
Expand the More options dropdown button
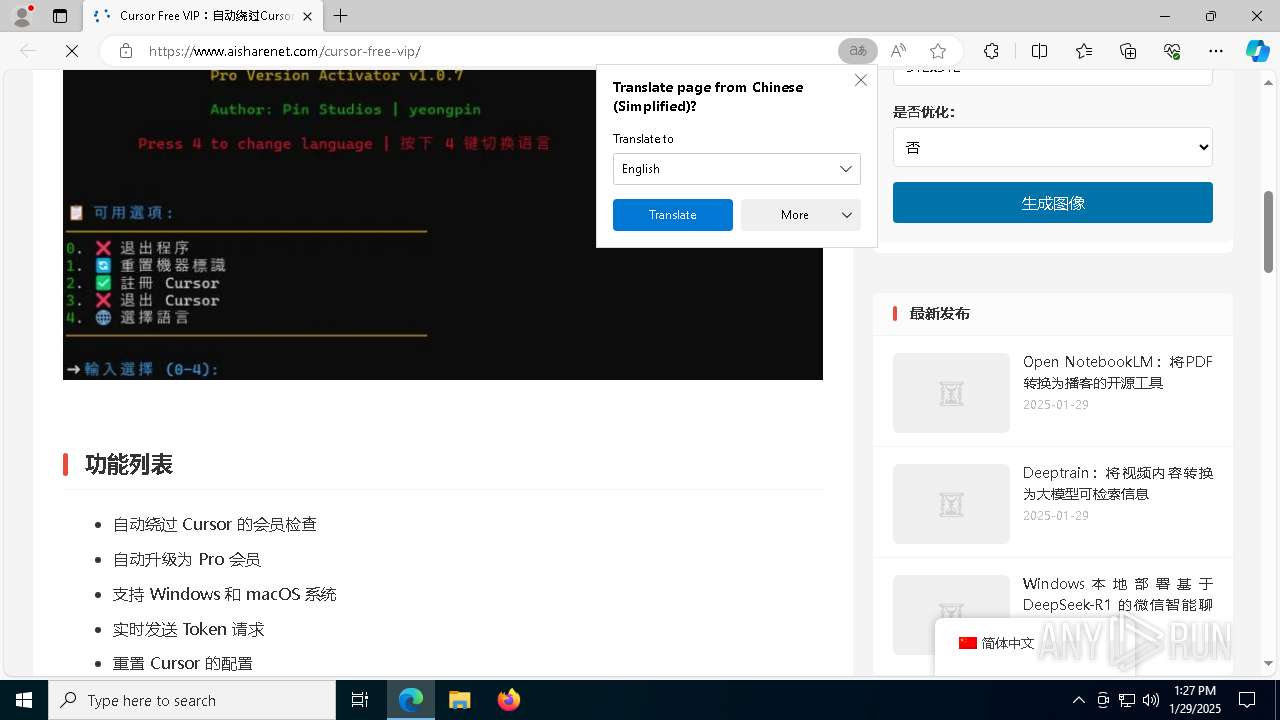point(801,215)
